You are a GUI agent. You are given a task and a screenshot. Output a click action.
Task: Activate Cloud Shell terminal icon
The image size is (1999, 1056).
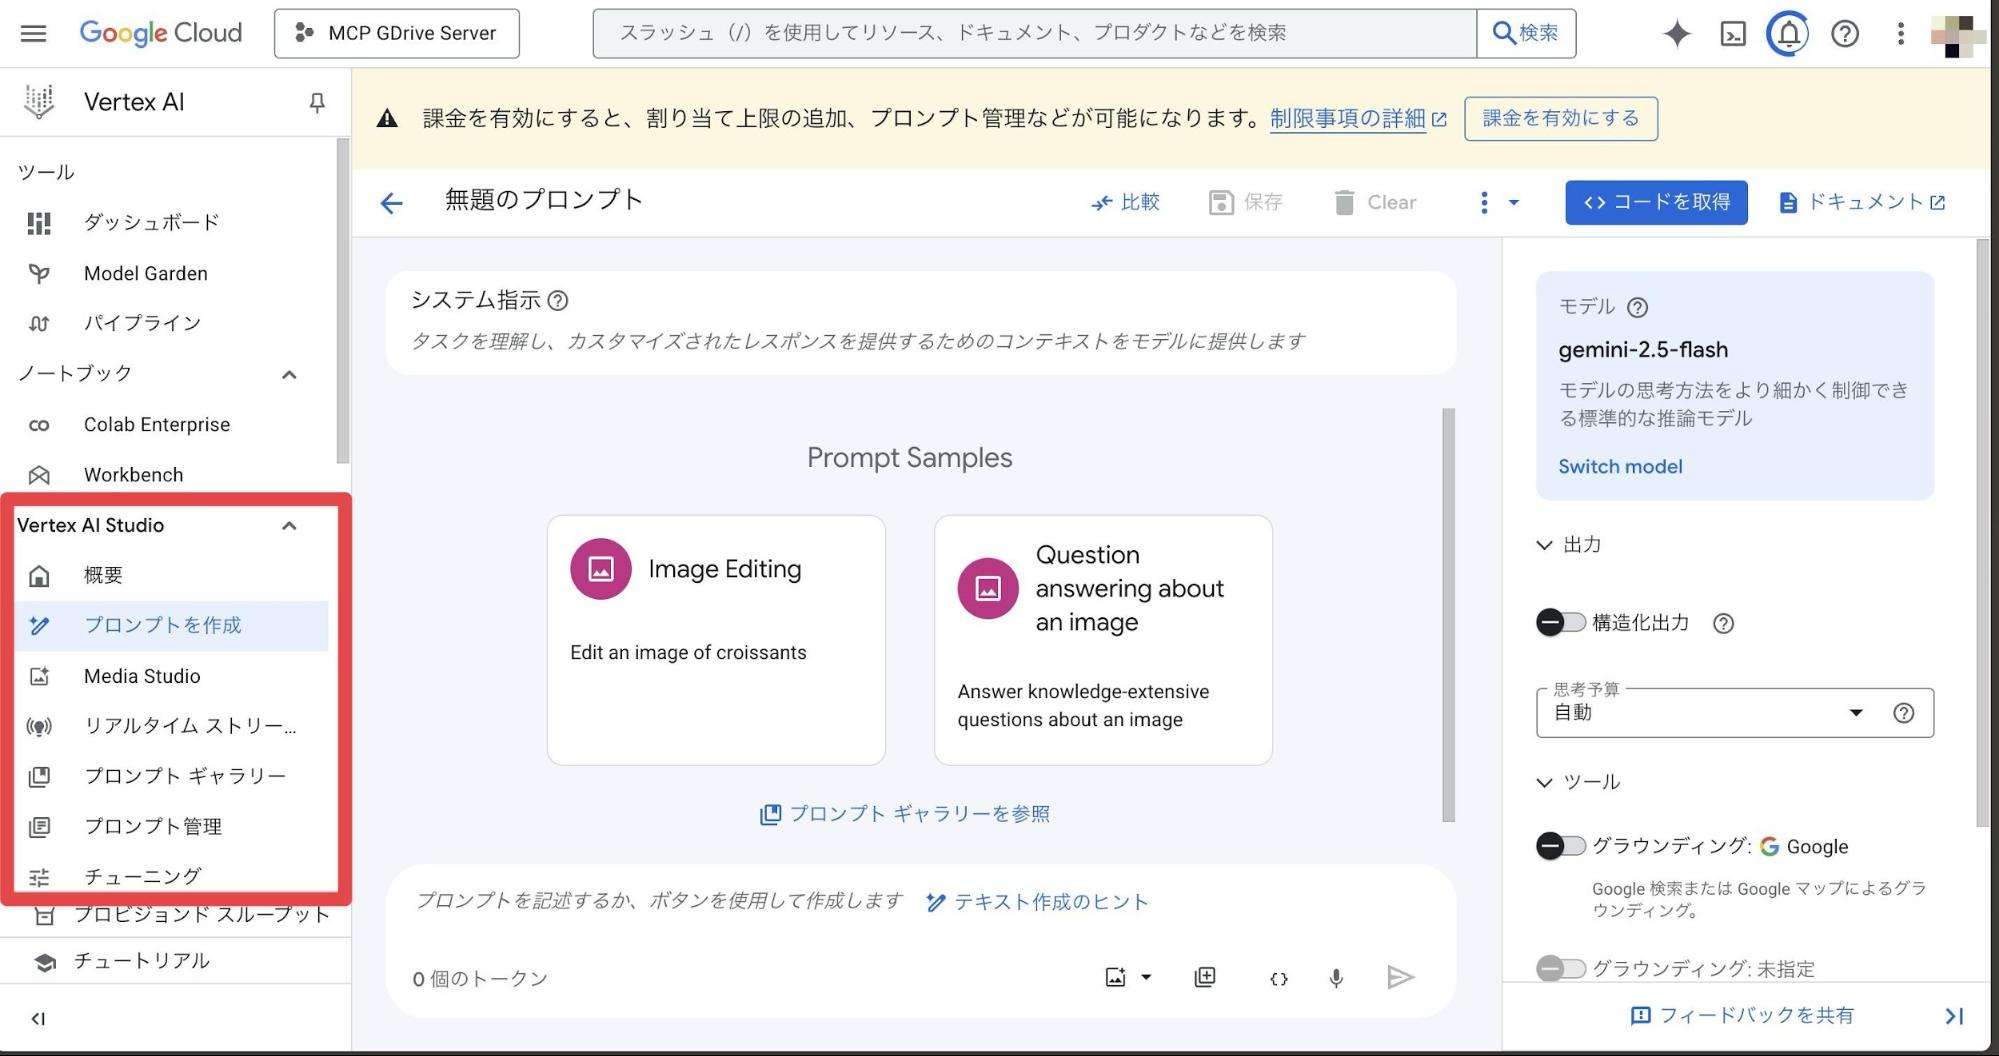tap(1733, 34)
